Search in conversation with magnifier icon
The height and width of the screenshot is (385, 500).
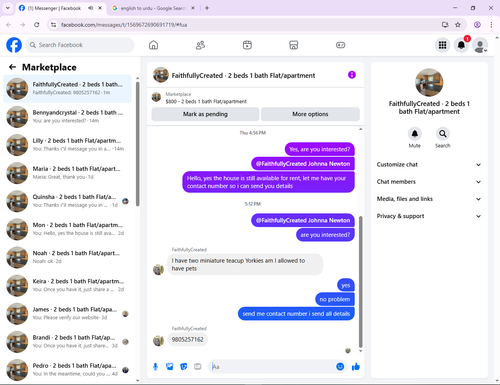click(x=443, y=134)
